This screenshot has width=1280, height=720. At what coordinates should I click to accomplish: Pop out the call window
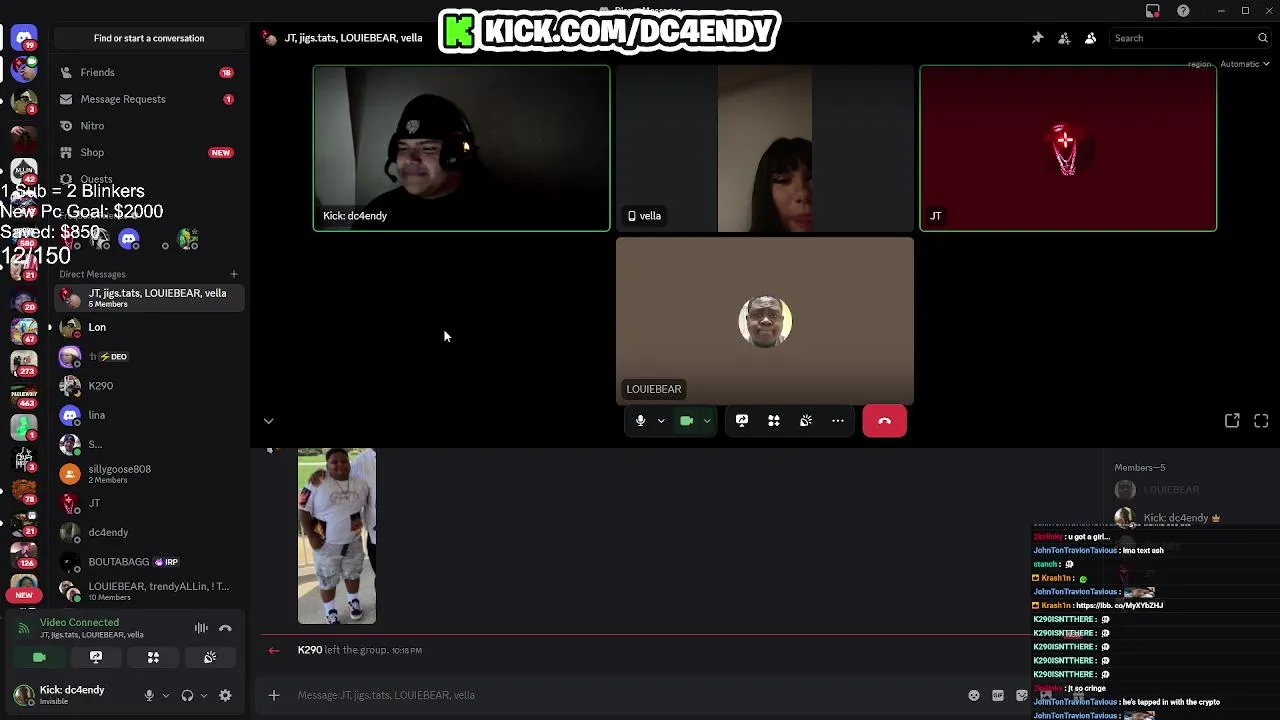tap(1232, 421)
